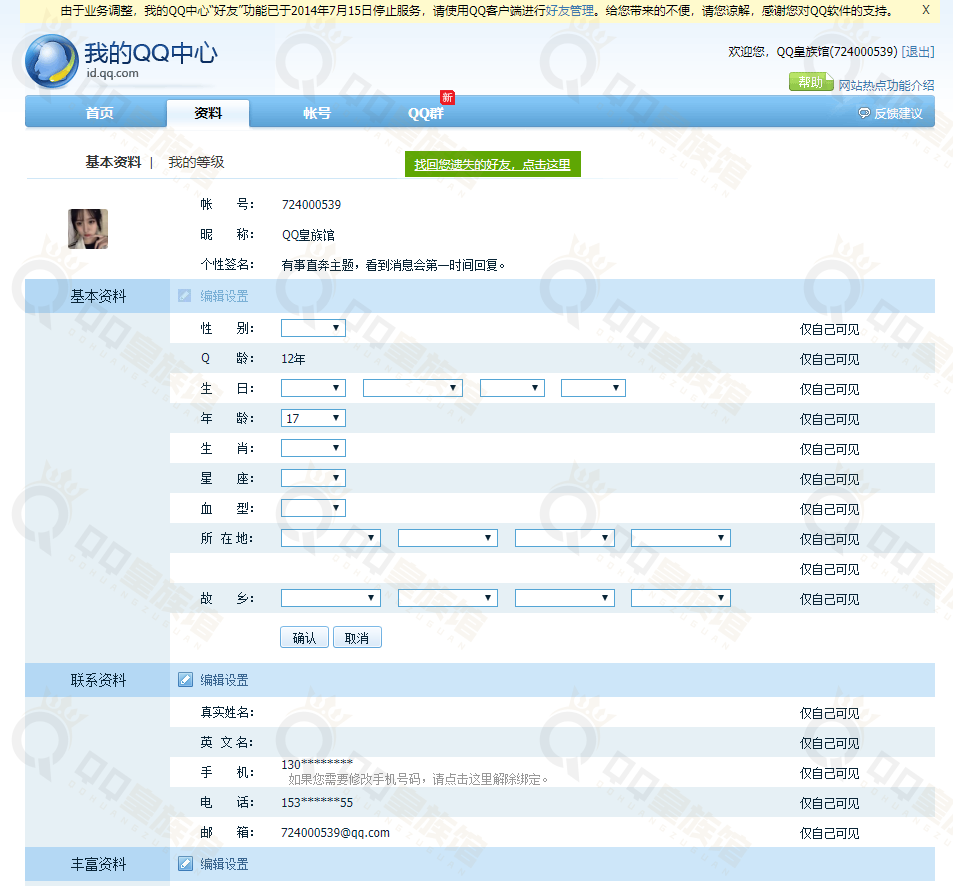Switch to the 帐号 tab

316,112
